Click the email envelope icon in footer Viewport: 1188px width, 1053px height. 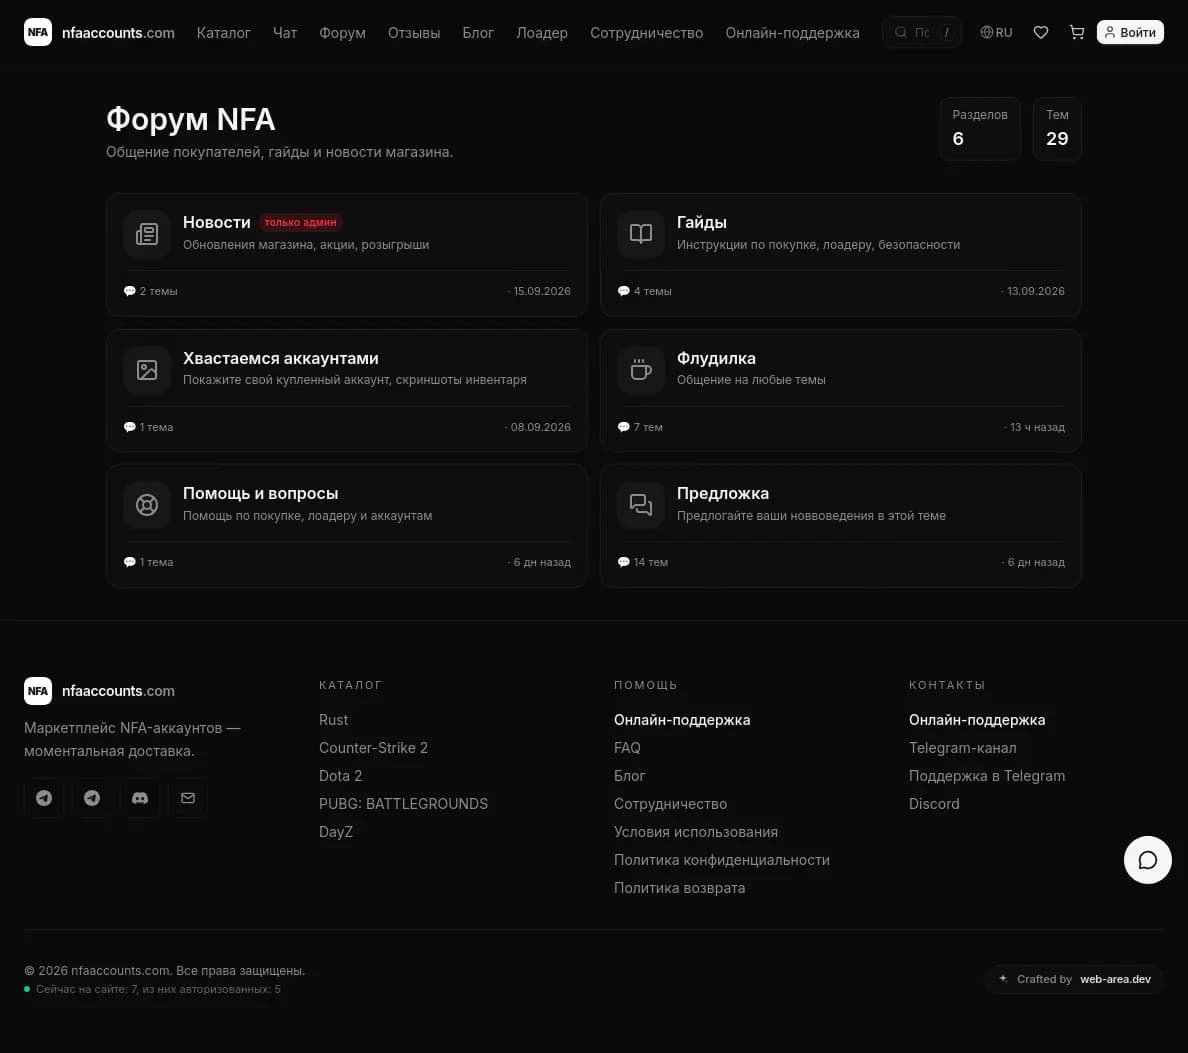pyautogui.click(x=188, y=798)
